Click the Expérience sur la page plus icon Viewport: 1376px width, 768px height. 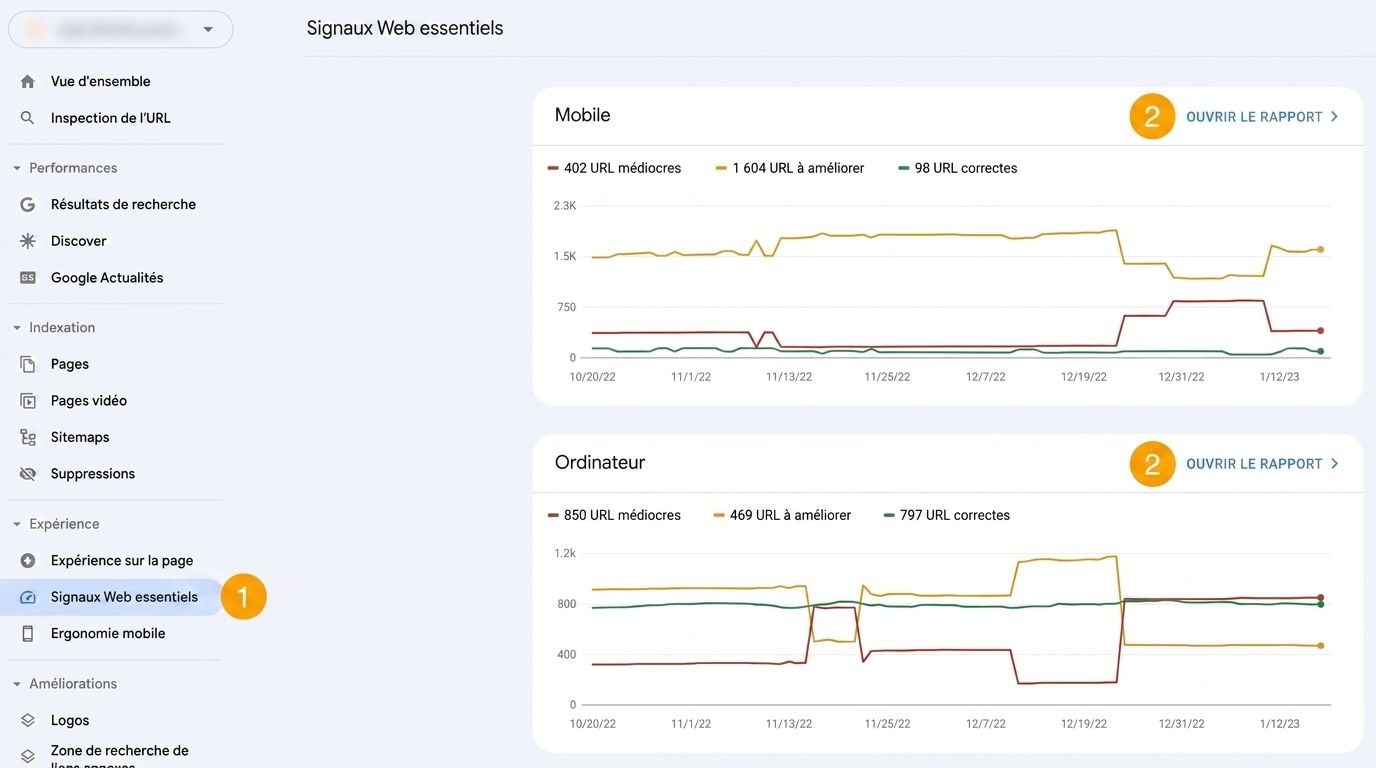click(28, 561)
